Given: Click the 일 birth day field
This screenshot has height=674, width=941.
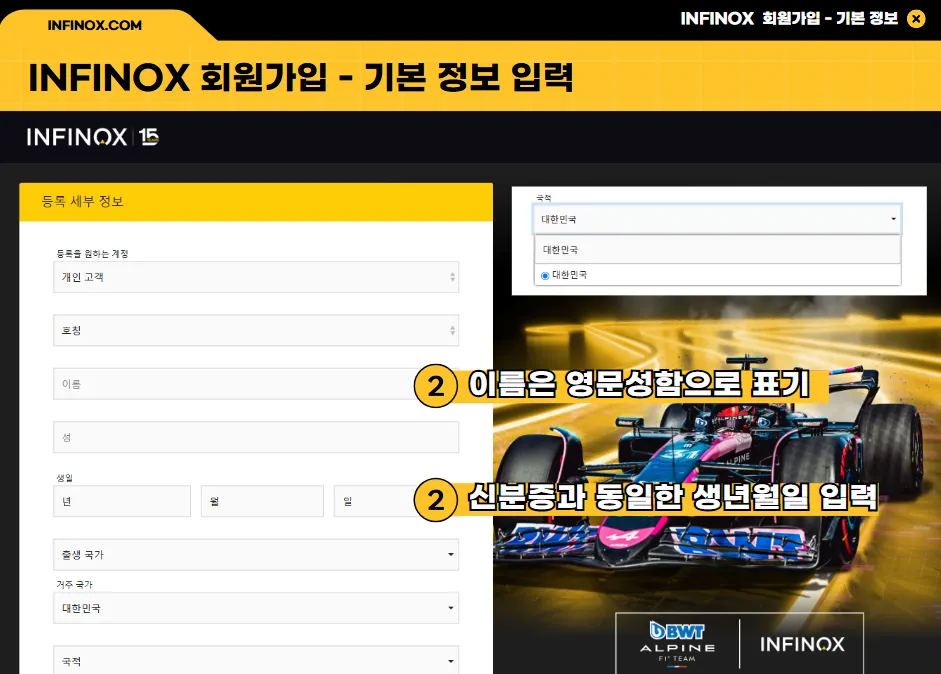Looking at the screenshot, I should (375, 501).
